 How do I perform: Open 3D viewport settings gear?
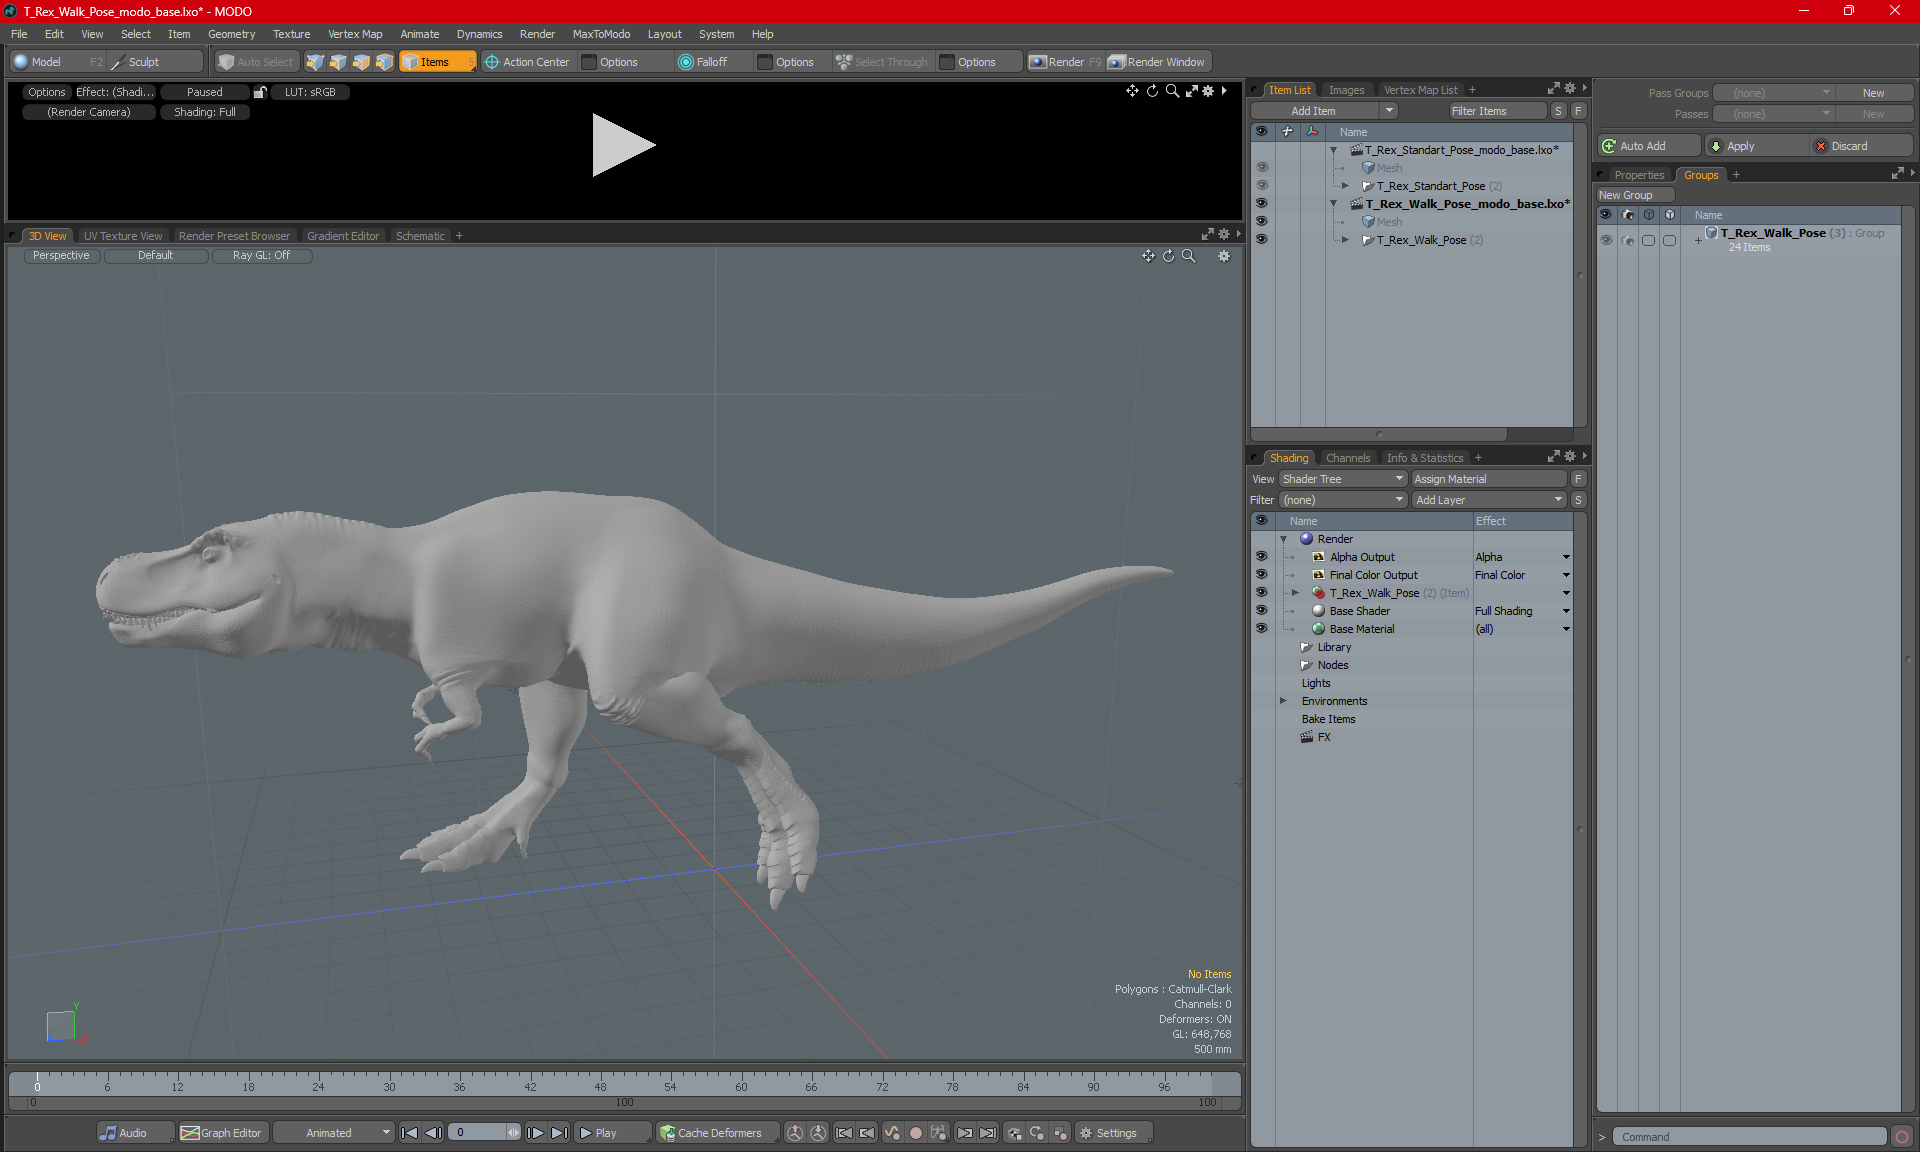tap(1223, 256)
